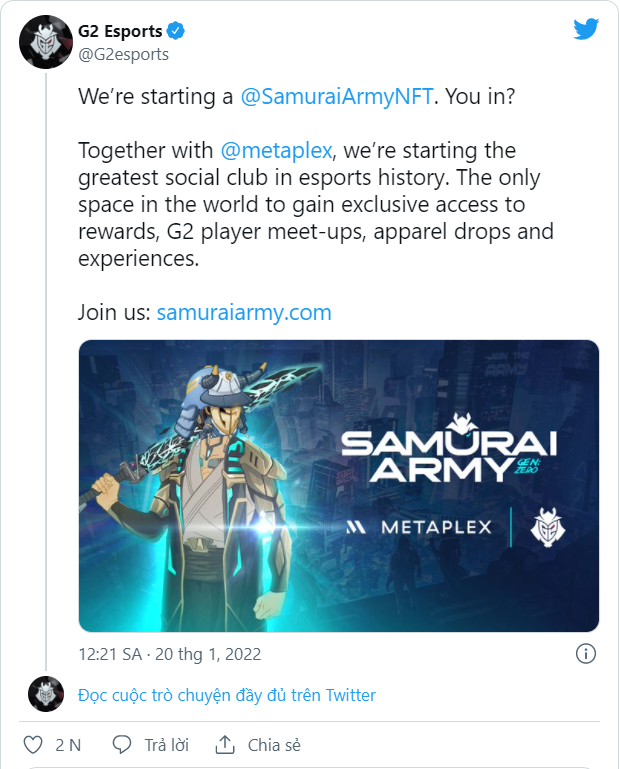This screenshot has width=620, height=769.
Task: Like the tweet with the heart icon
Action: pos(32,745)
